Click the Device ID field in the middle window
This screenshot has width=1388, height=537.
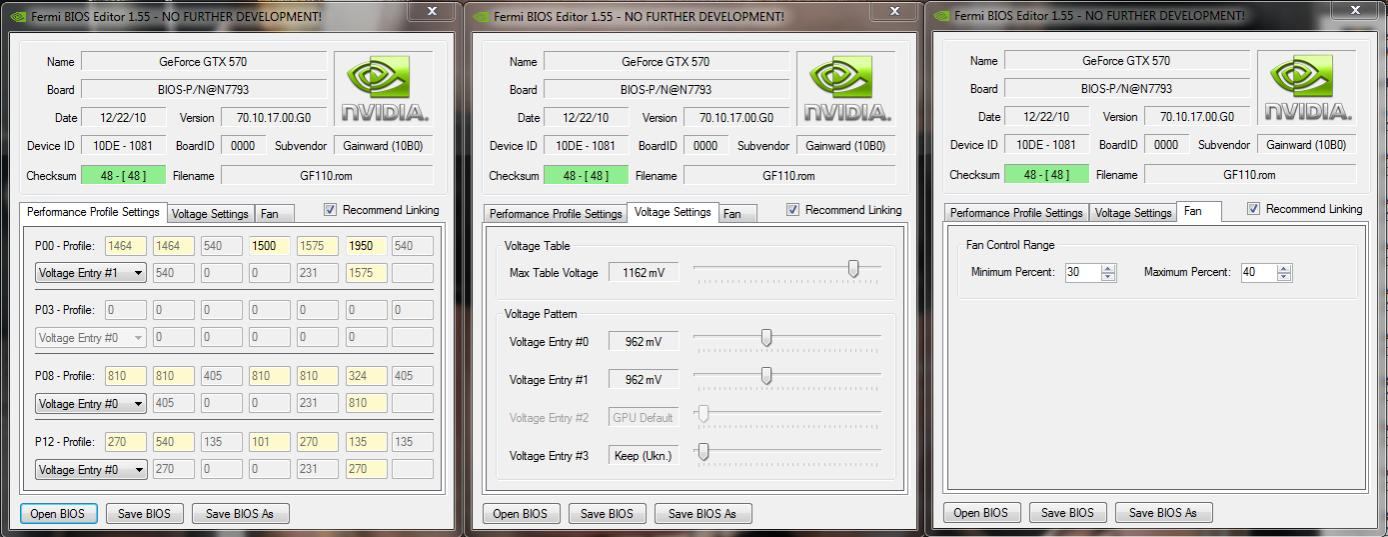click(x=586, y=146)
